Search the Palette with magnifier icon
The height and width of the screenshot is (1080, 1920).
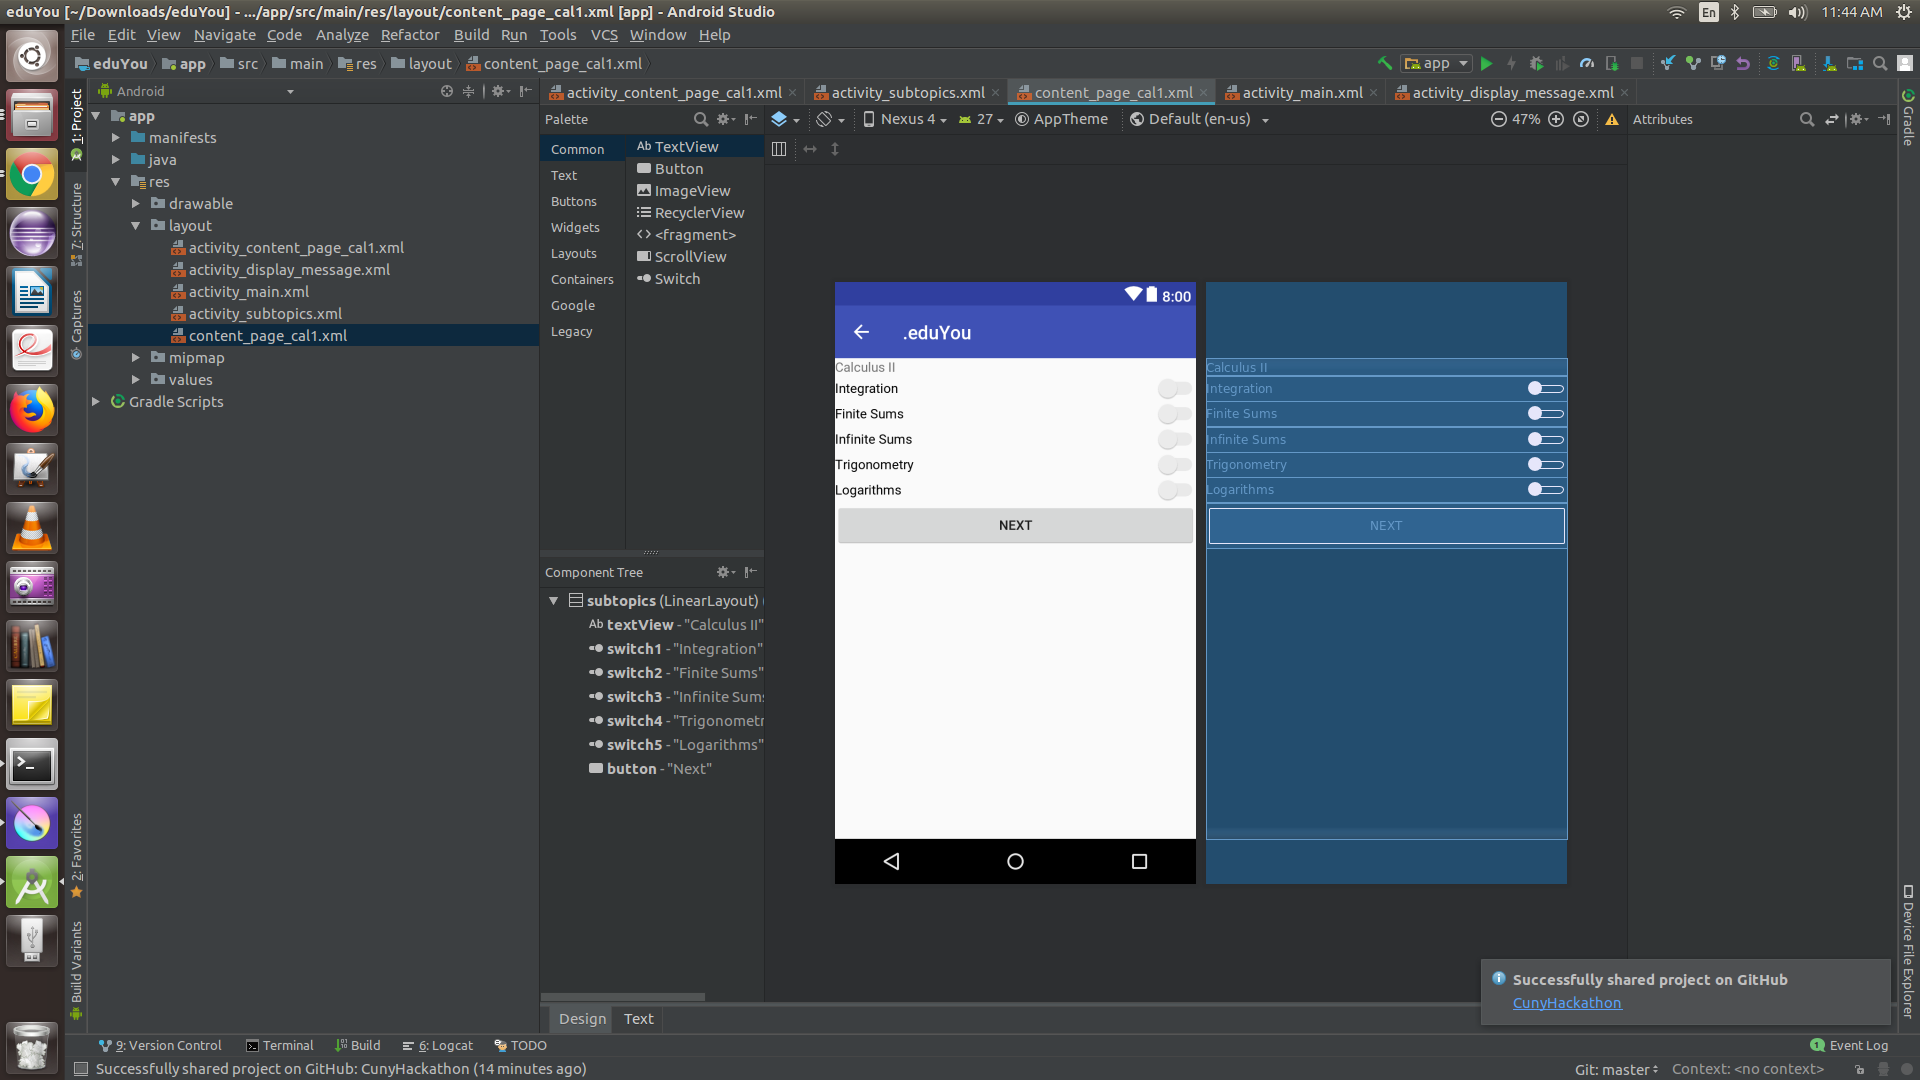[x=701, y=119]
